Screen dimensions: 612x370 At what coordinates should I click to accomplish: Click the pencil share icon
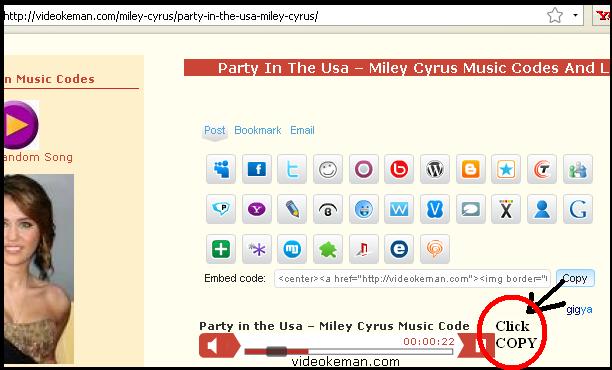(x=292, y=209)
